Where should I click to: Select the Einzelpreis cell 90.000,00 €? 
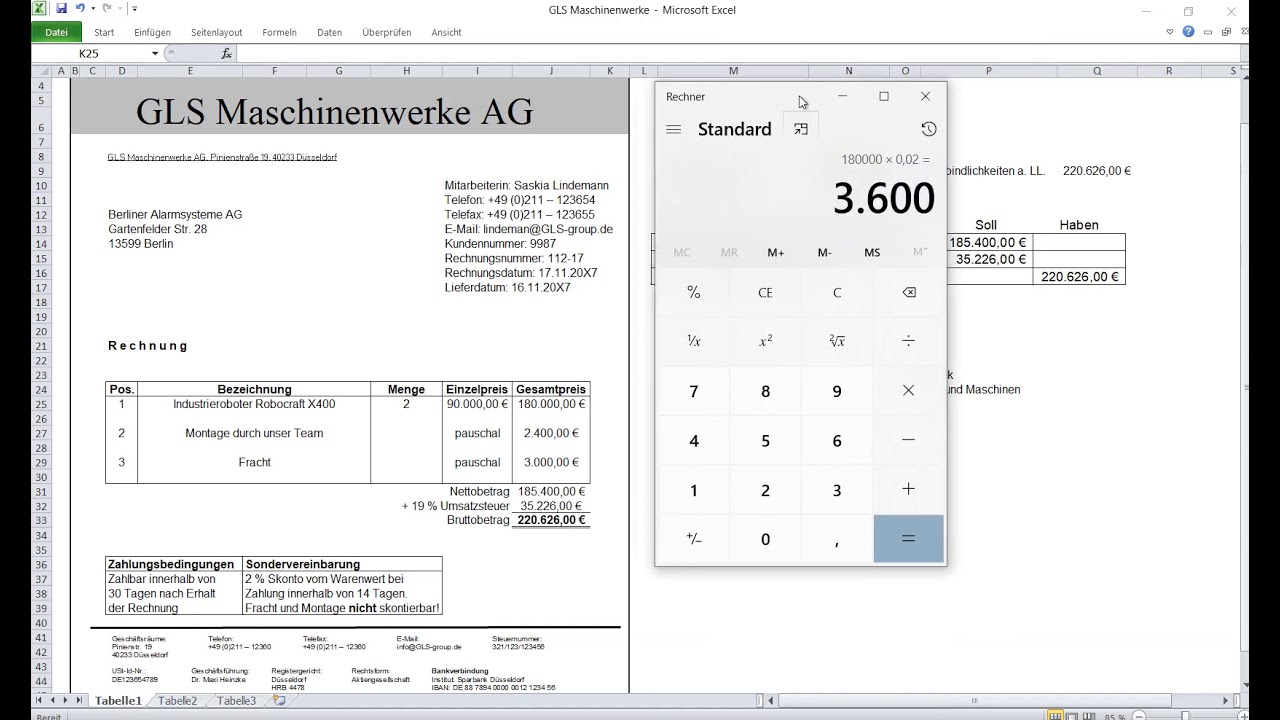coord(477,404)
